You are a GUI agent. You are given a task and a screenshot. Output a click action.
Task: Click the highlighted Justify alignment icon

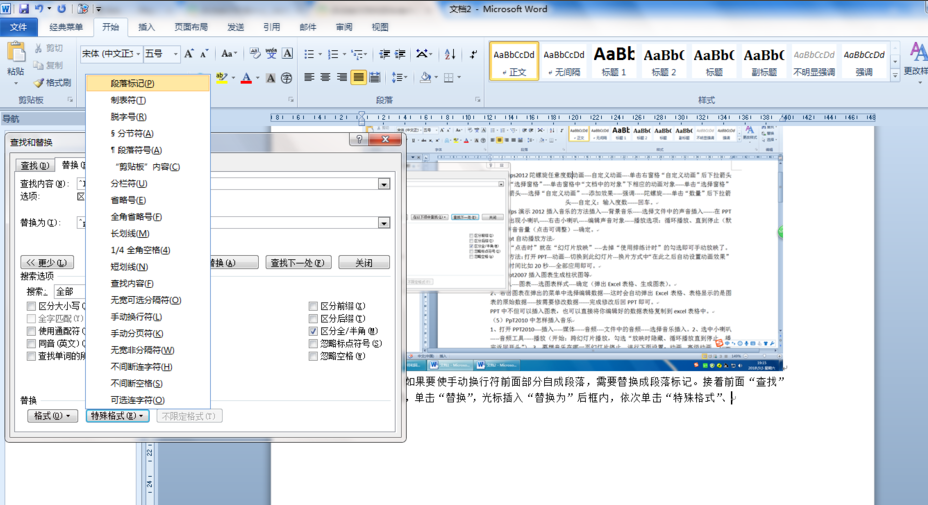358,78
